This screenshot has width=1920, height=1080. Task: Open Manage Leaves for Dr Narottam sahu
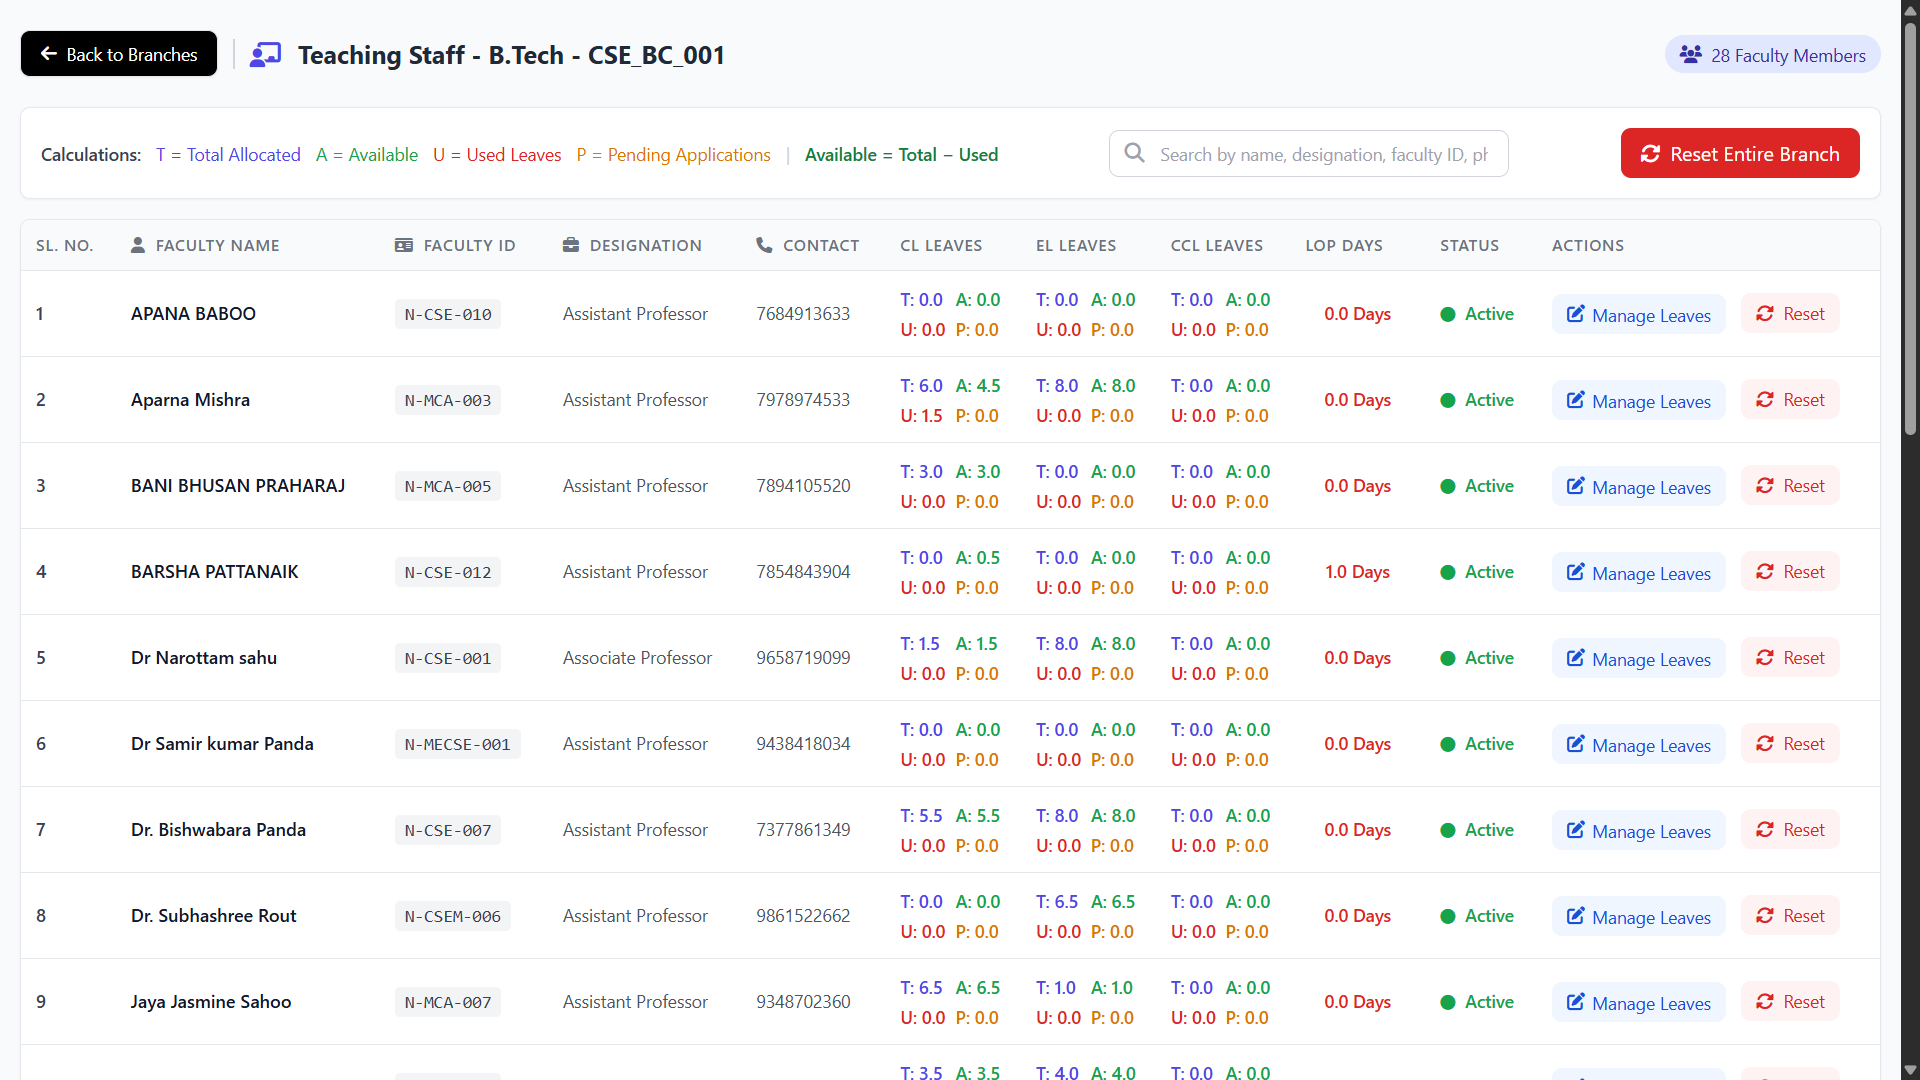pyautogui.click(x=1638, y=658)
